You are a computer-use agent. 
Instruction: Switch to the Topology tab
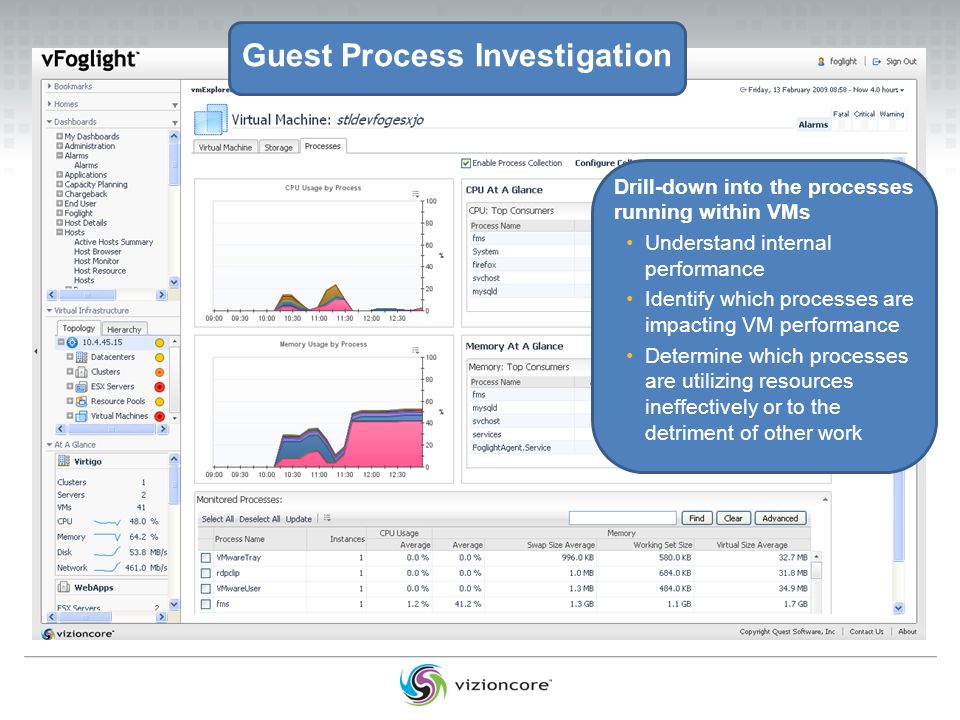[78, 328]
